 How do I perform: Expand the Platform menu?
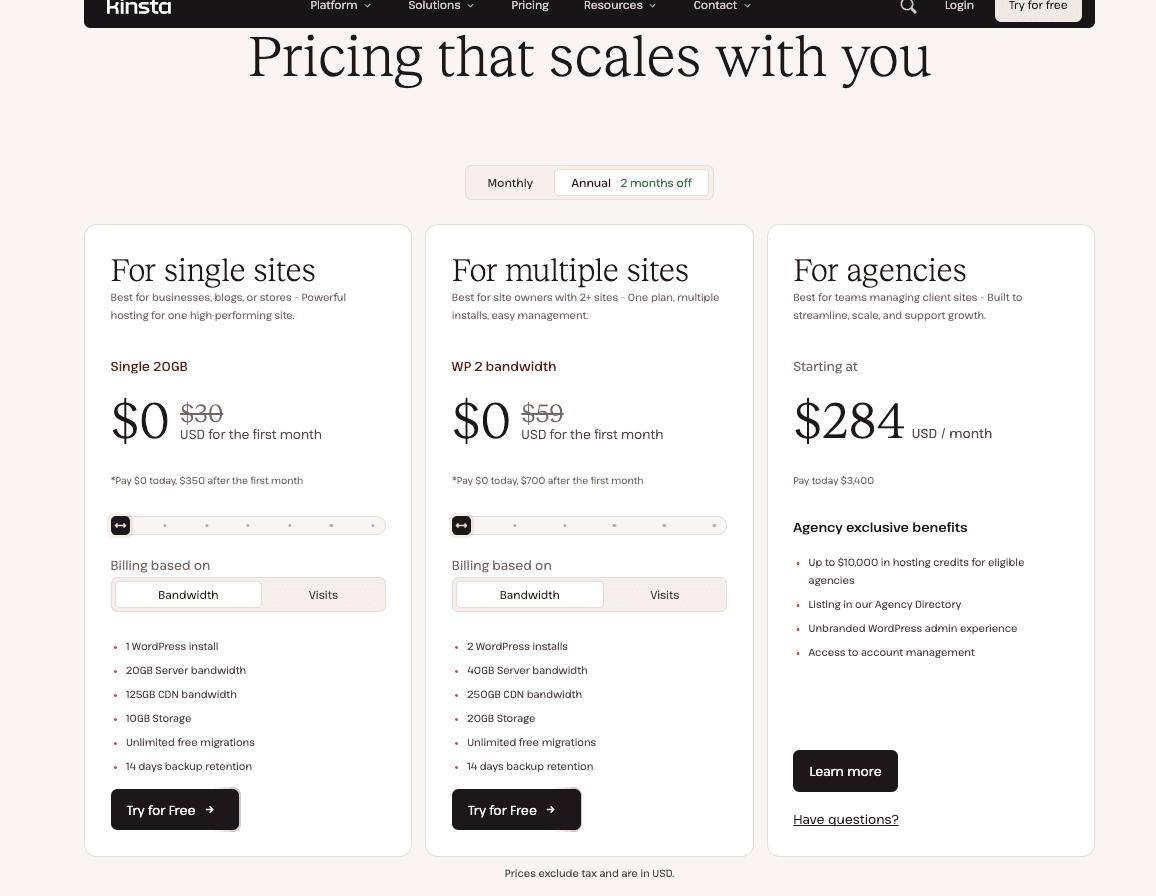[341, 6]
